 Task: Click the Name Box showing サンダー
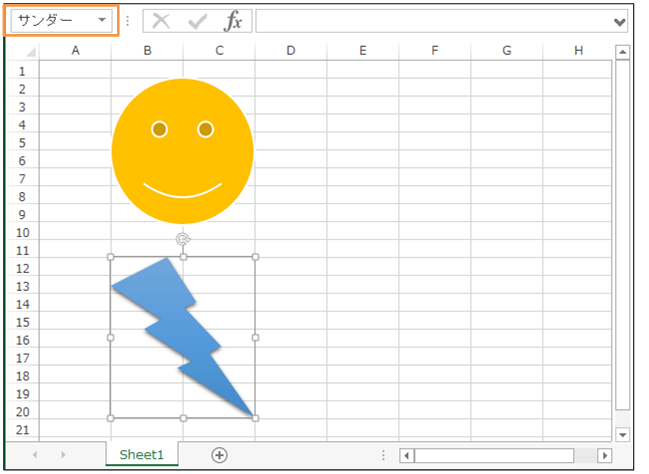(52, 21)
